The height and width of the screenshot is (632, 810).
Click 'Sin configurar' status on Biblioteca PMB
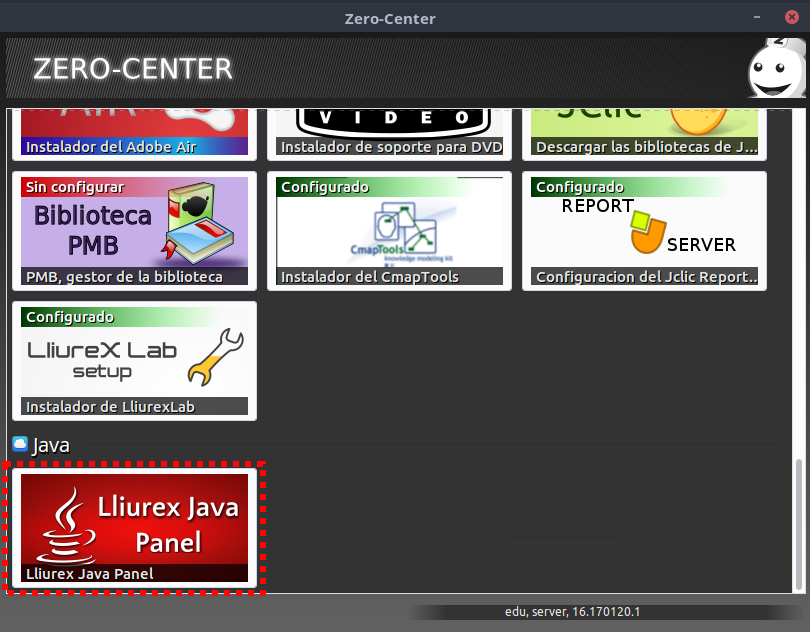pyautogui.click(x=75, y=187)
